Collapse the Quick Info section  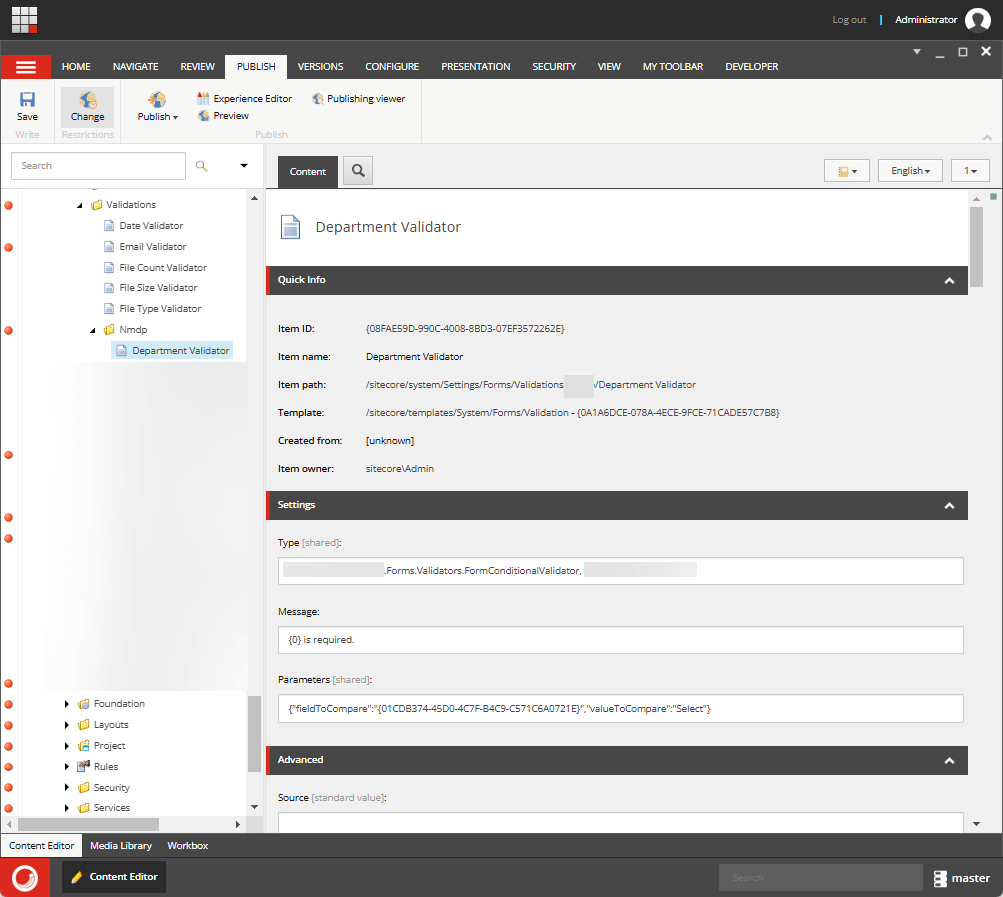pos(948,281)
